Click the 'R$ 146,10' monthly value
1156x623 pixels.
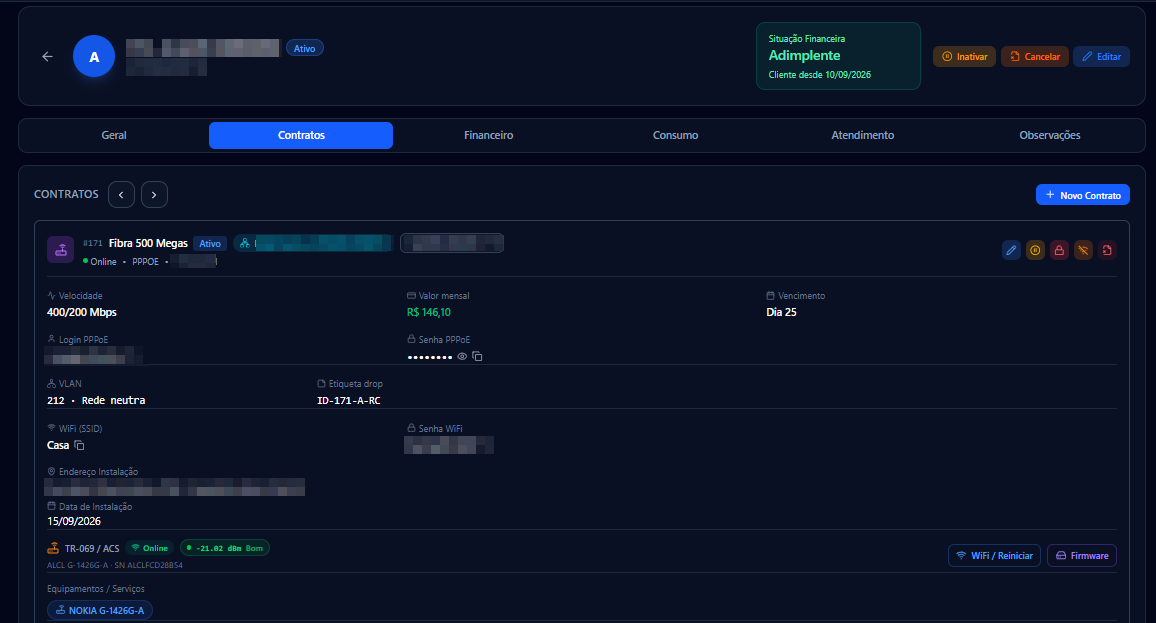428,312
